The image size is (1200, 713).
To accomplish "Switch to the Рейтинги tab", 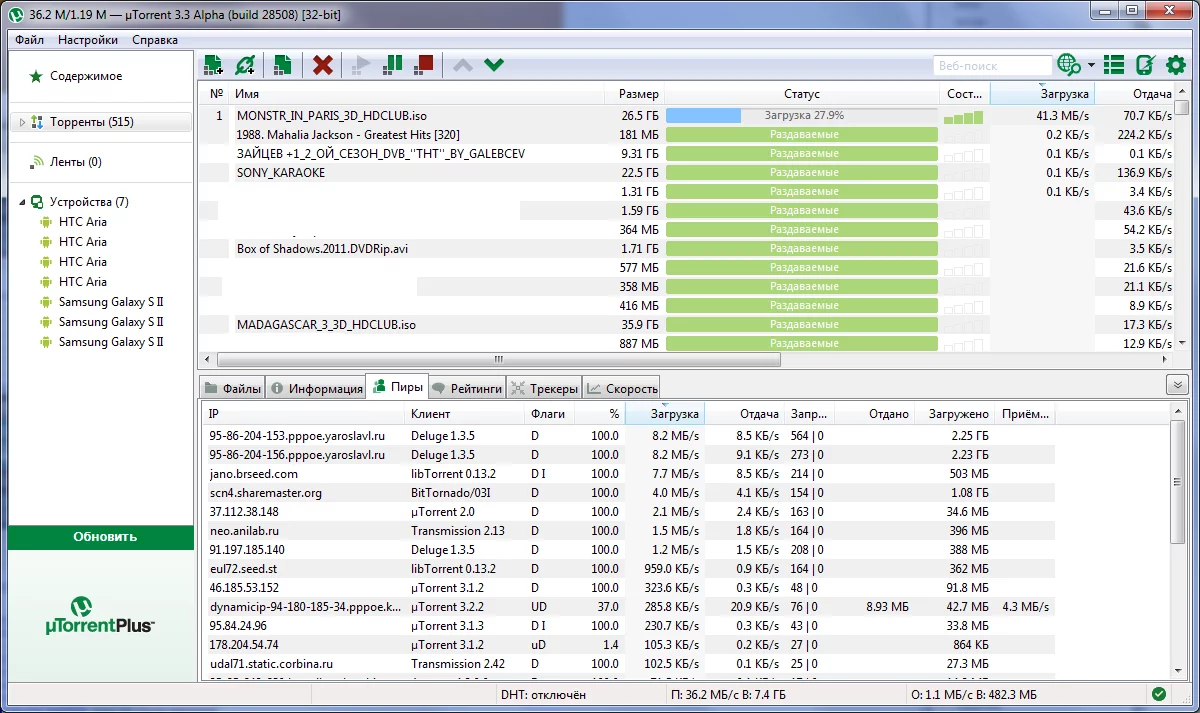I will pos(467,388).
